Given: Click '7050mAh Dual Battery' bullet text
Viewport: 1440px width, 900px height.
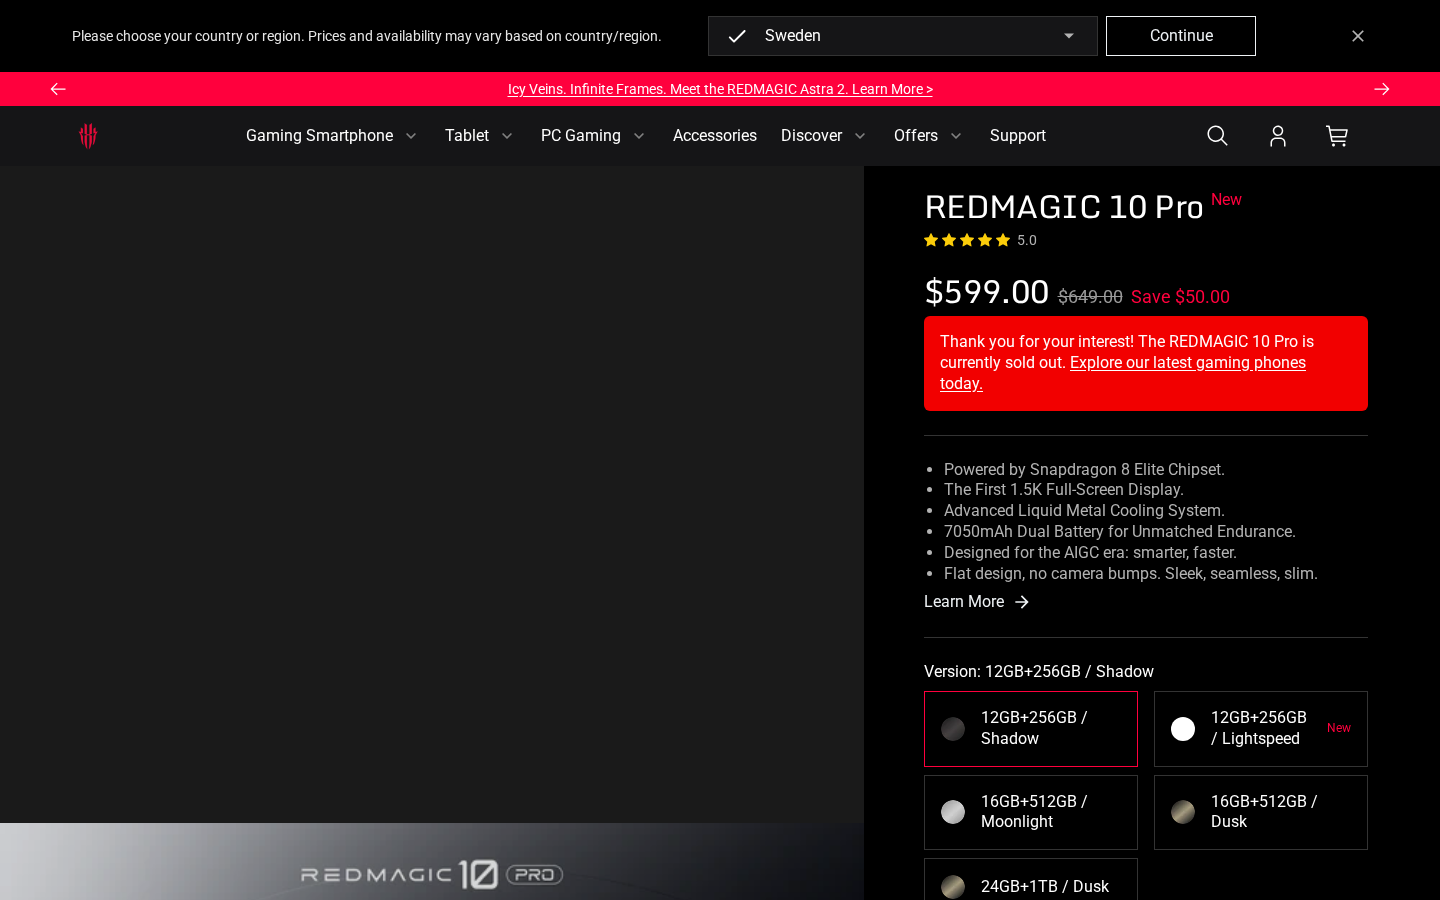Looking at the screenshot, I should click(1120, 532).
